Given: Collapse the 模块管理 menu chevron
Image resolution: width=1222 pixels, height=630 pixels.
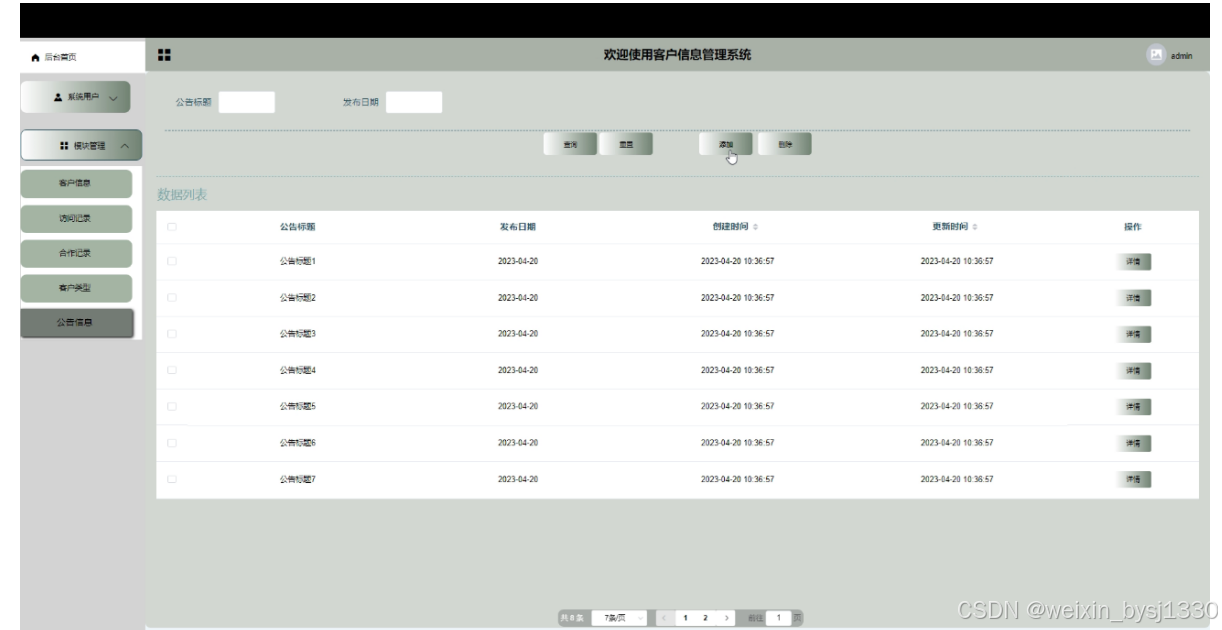Looking at the screenshot, I should coord(123,146).
